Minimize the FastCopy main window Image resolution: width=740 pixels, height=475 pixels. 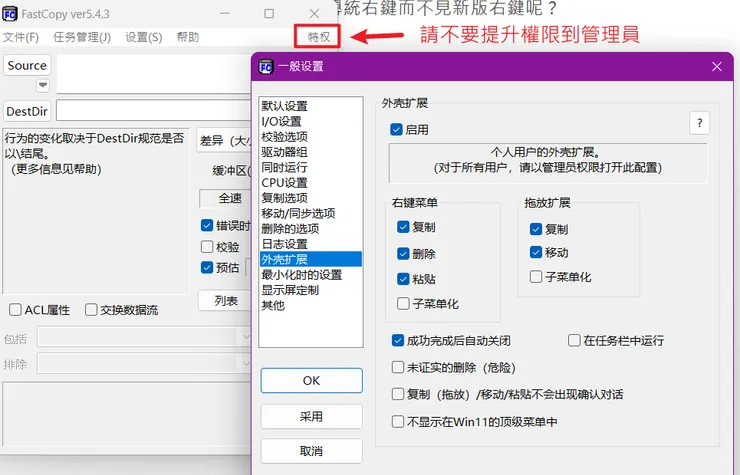225,14
